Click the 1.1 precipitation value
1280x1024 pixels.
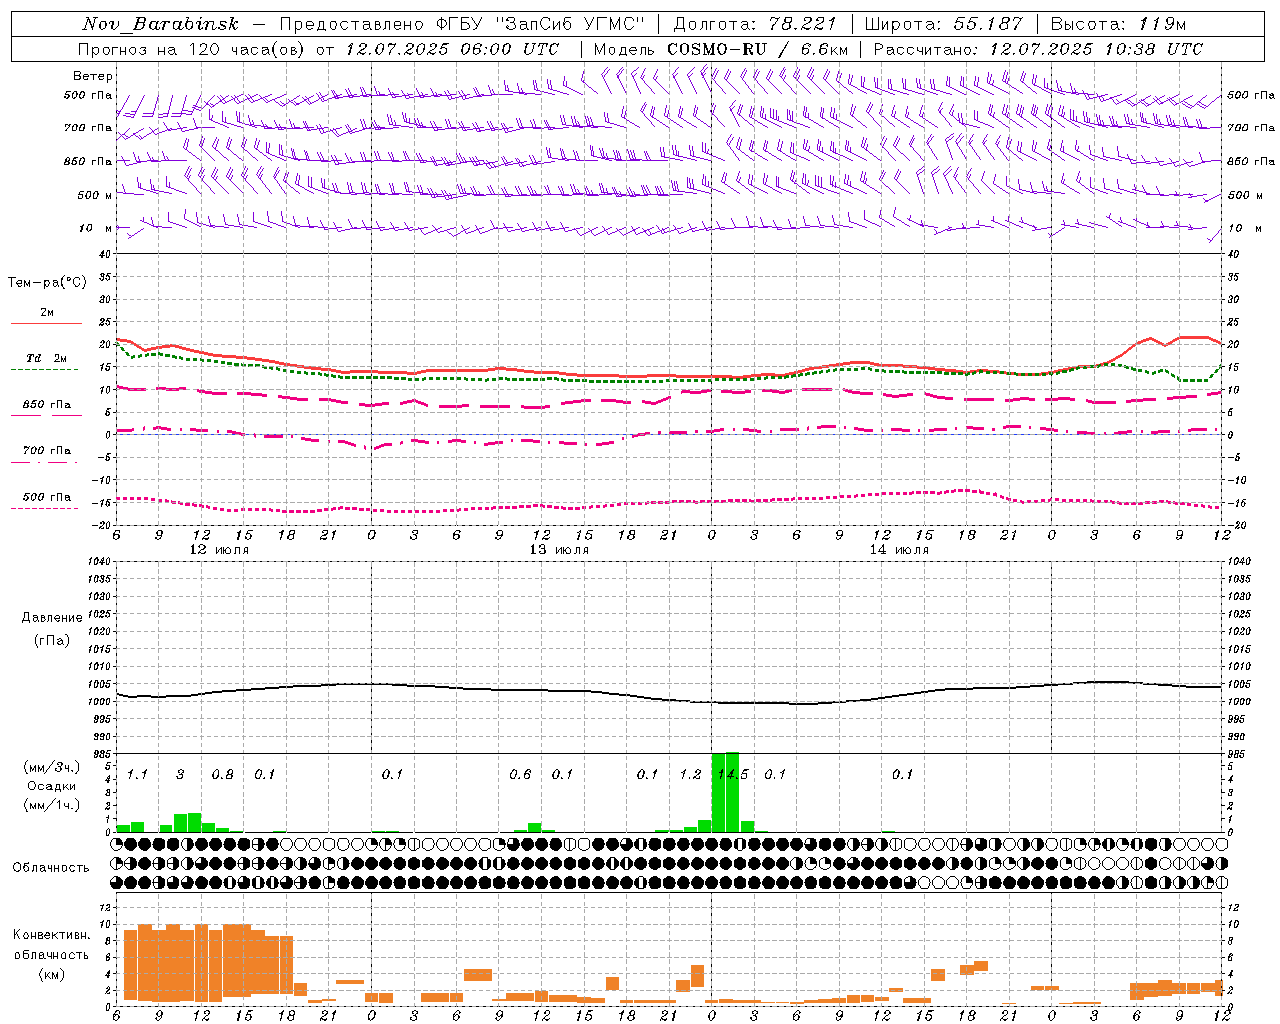click(x=137, y=774)
